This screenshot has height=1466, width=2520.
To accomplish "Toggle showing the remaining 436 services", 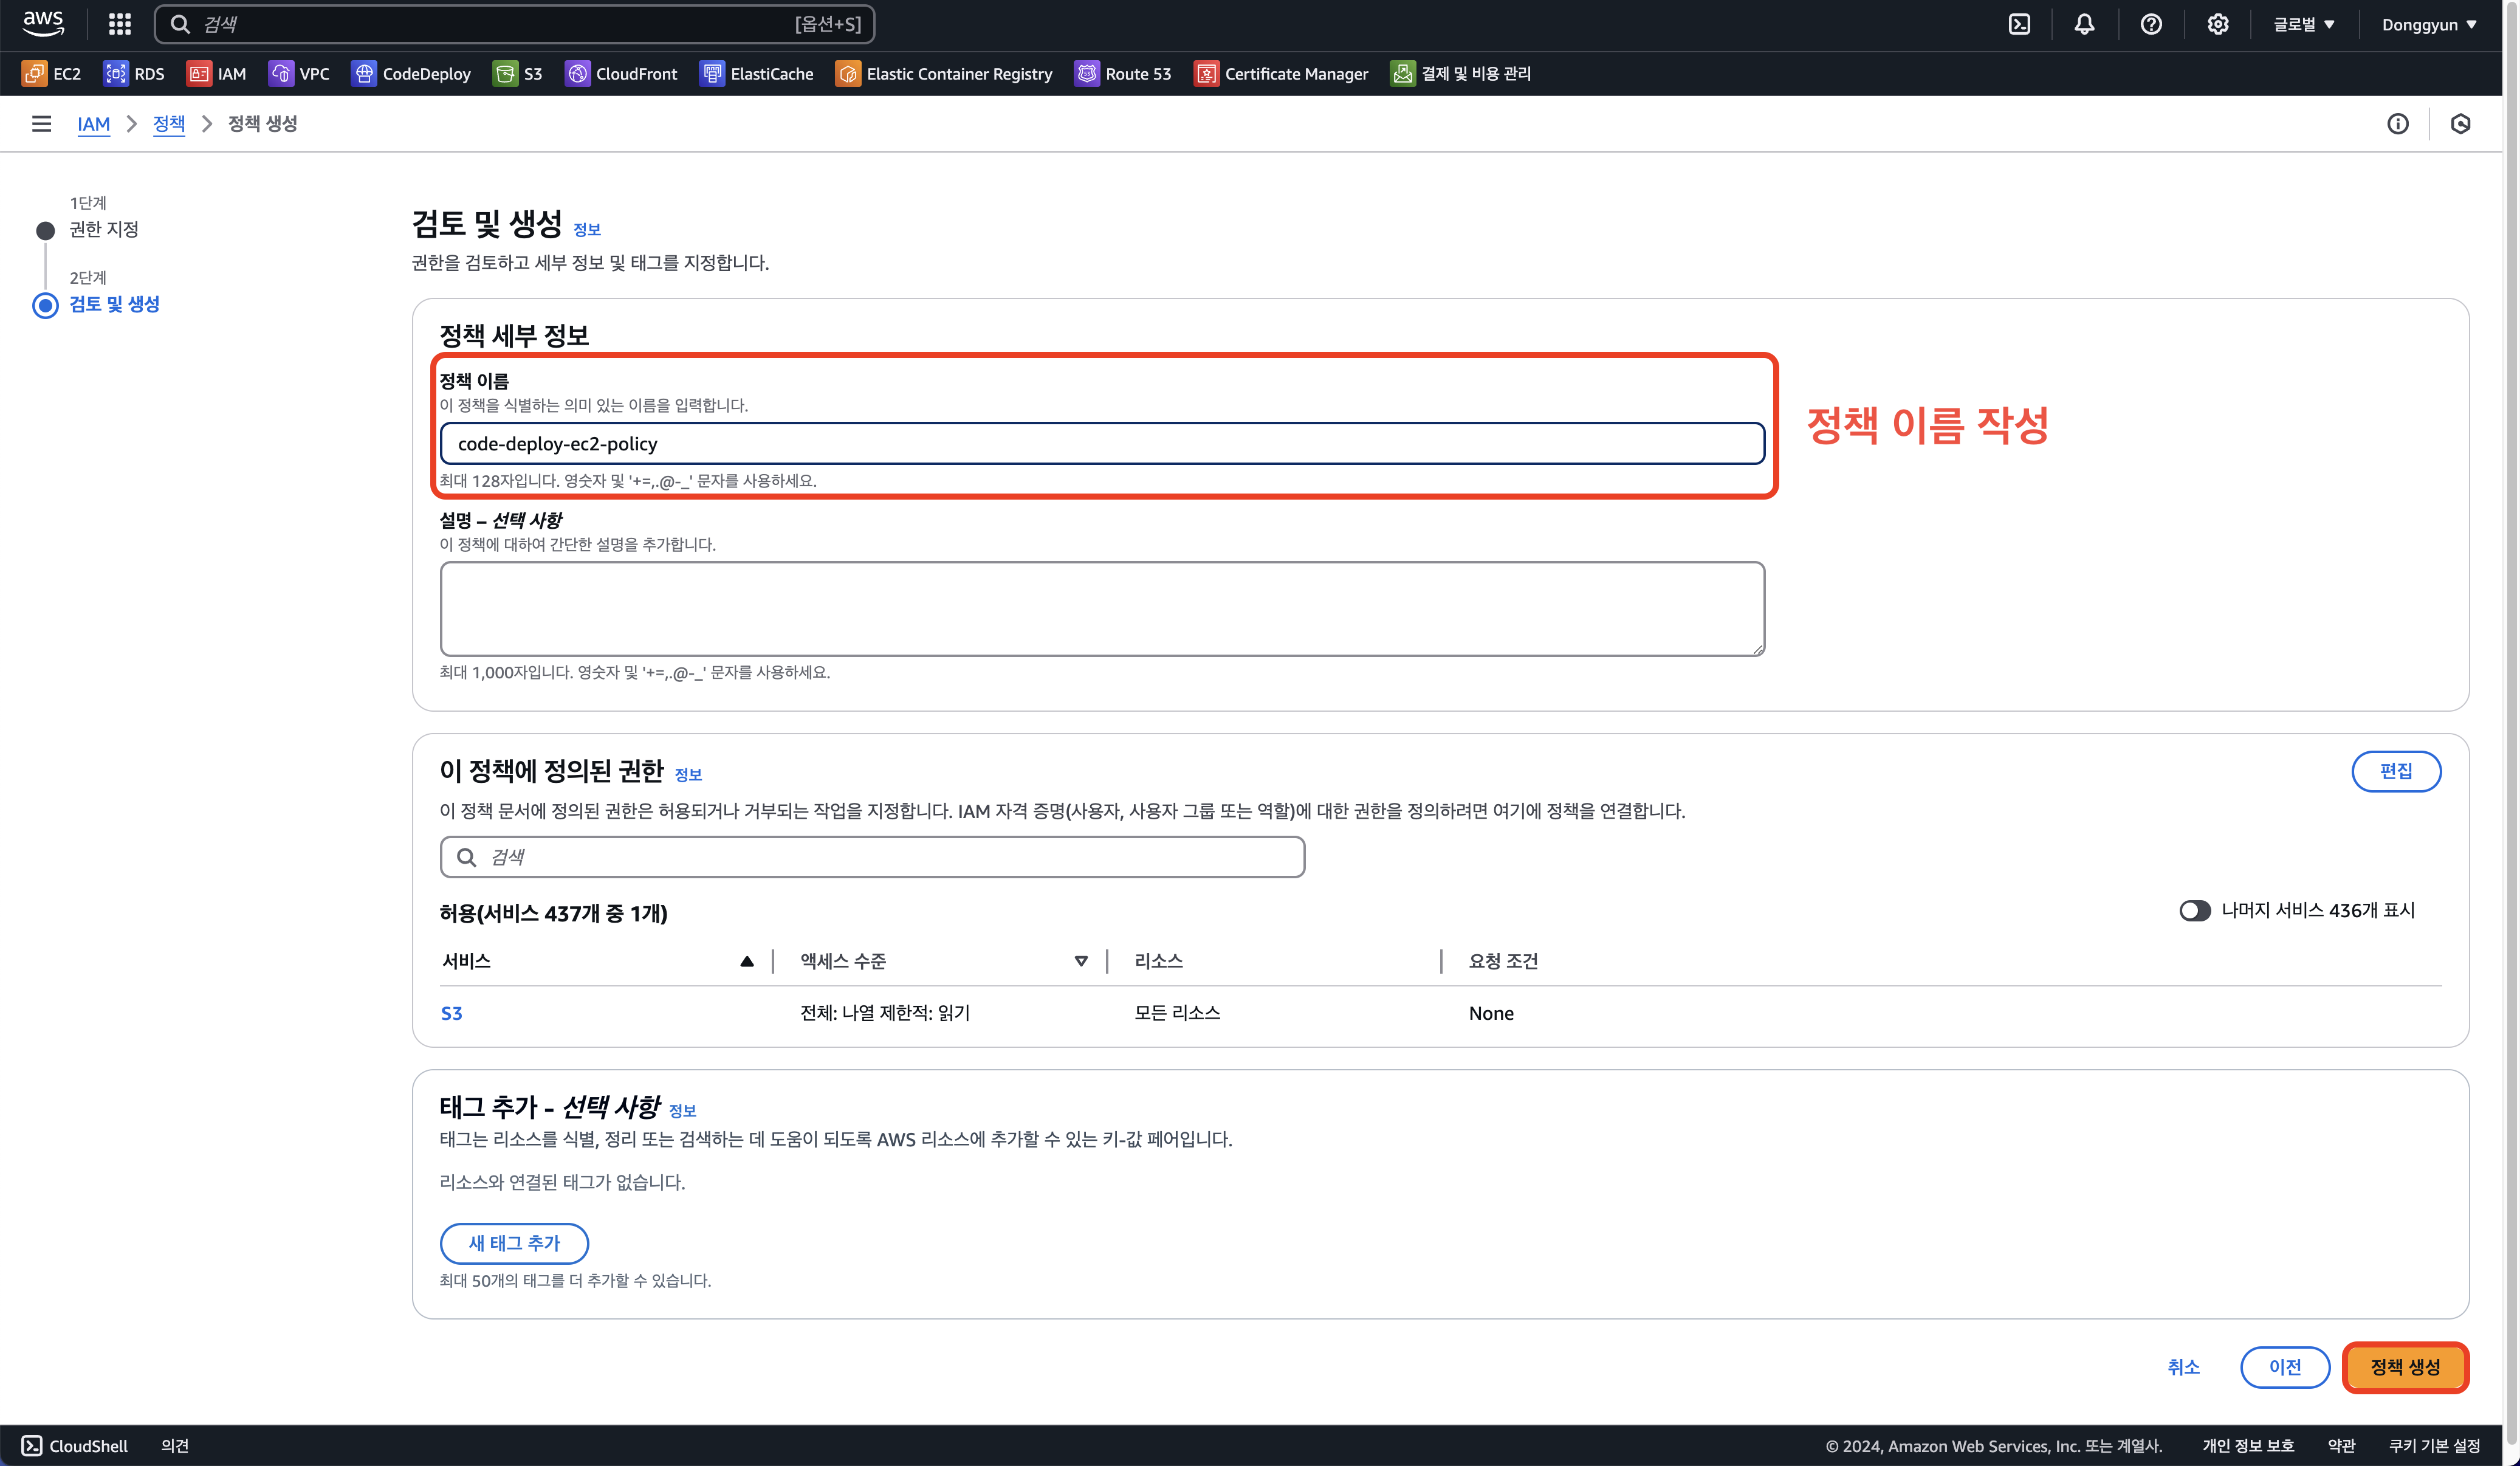I will click(2194, 911).
